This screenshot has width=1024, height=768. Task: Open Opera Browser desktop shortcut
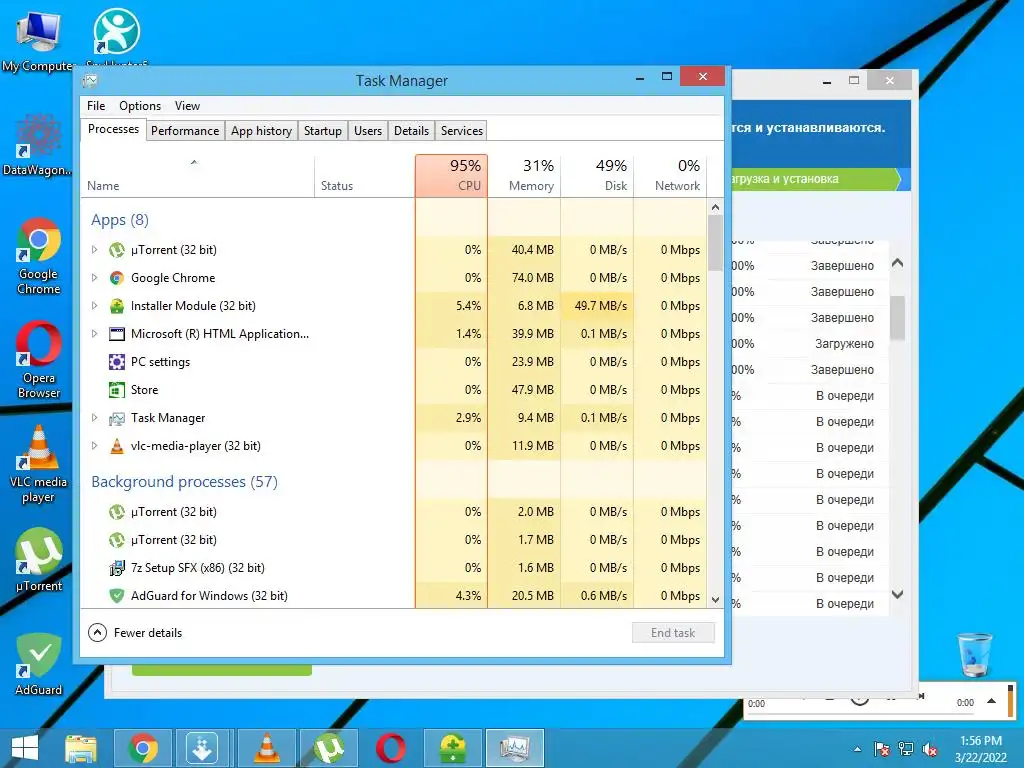39,360
